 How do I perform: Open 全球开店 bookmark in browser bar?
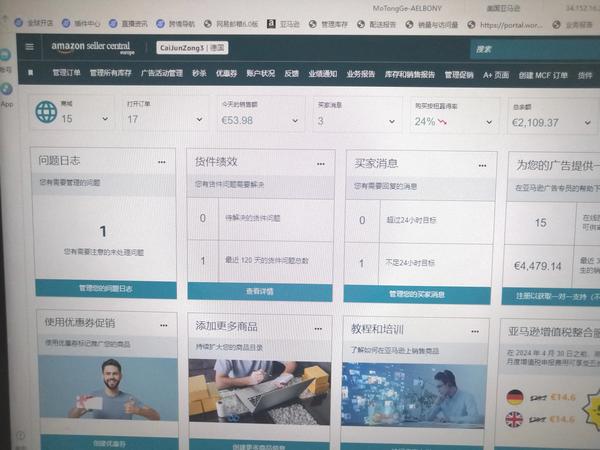tap(35, 23)
